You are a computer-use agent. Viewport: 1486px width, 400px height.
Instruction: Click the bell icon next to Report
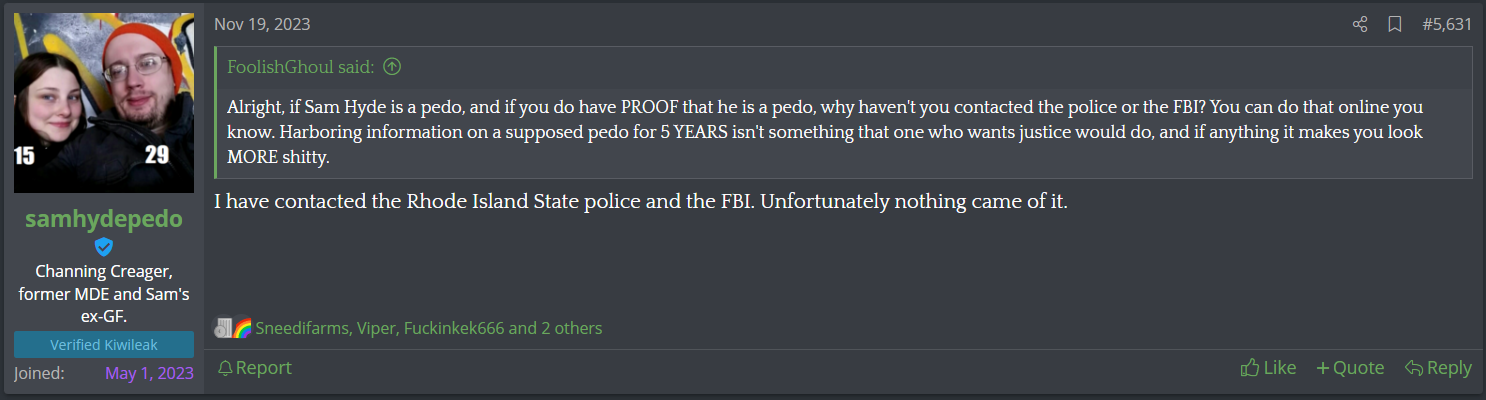pos(225,368)
